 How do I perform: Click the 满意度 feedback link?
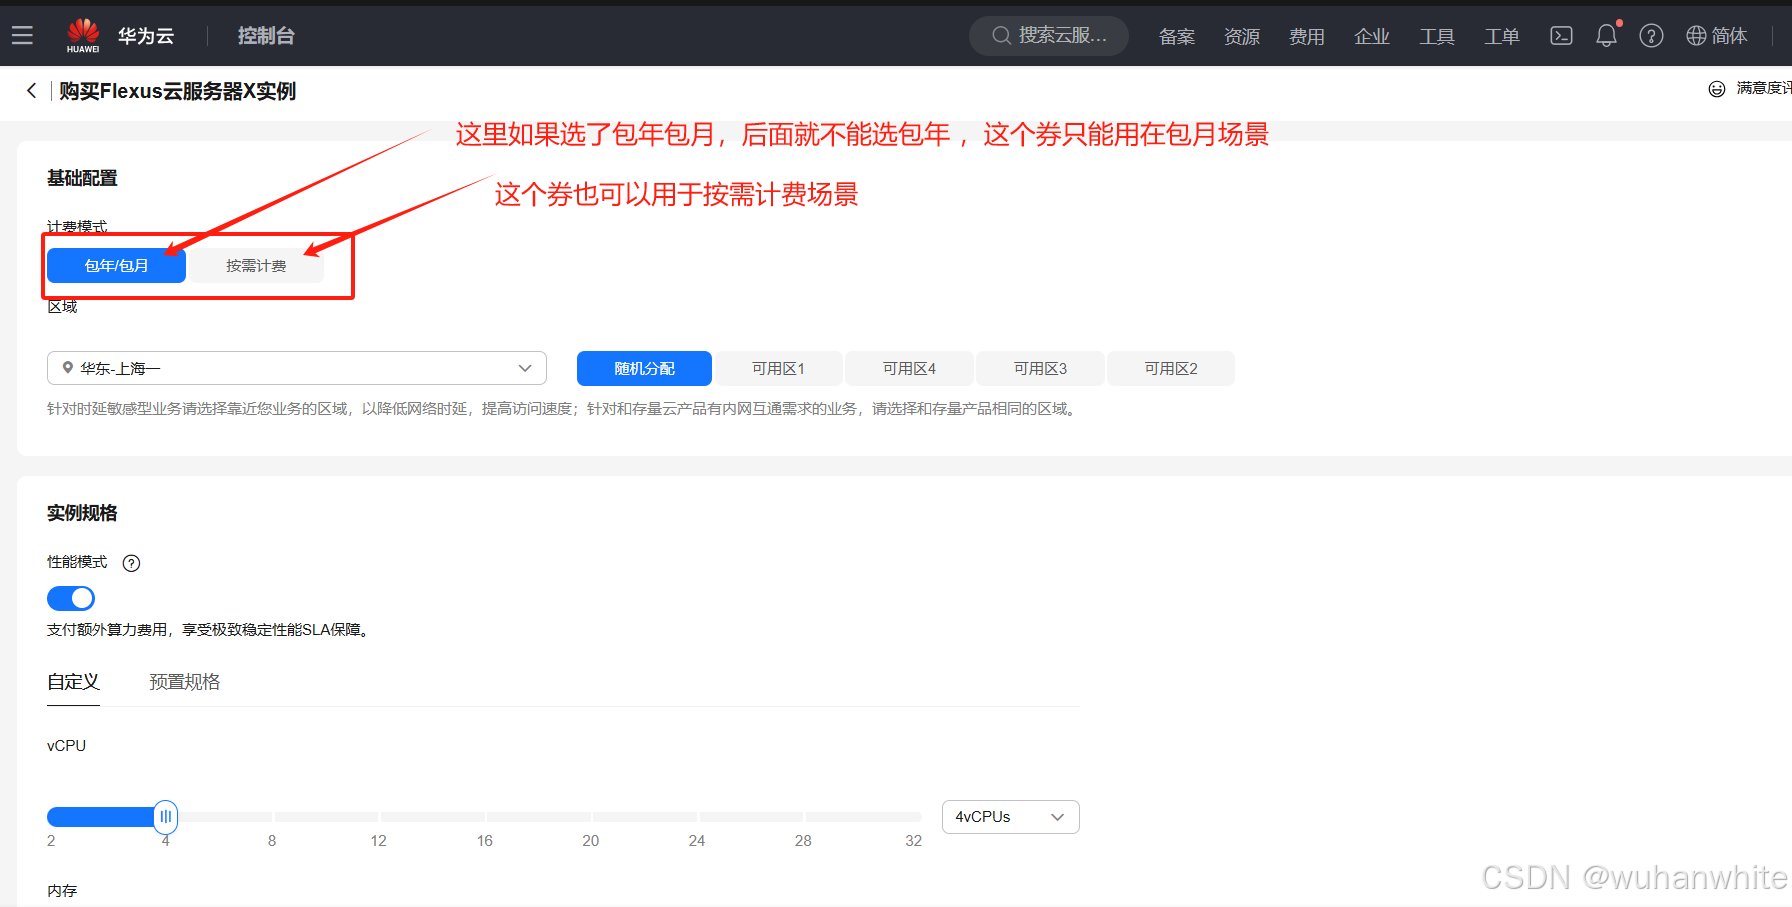(1763, 89)
